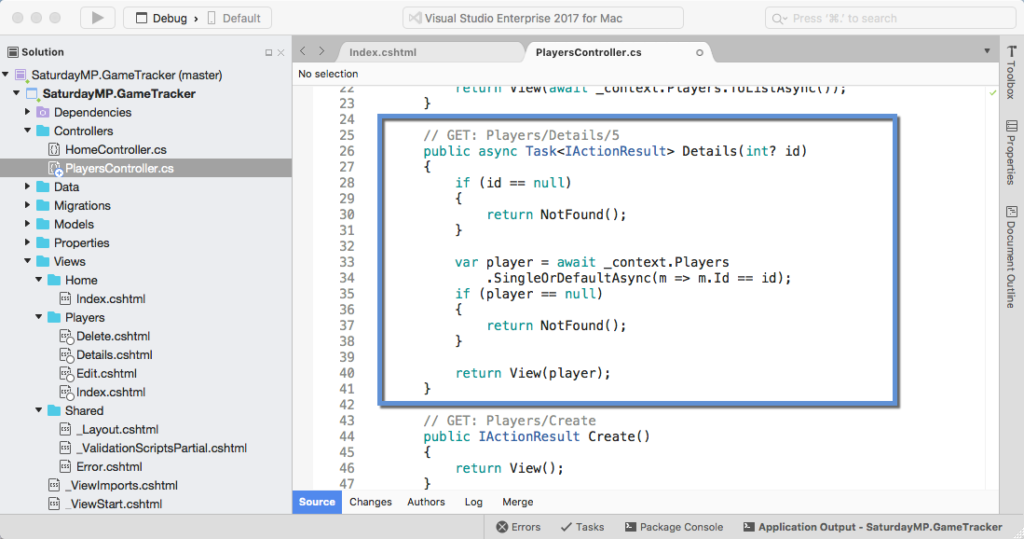The image size is (1024, 539).
Task: Close the Solution pad
Action: (281, 52)
